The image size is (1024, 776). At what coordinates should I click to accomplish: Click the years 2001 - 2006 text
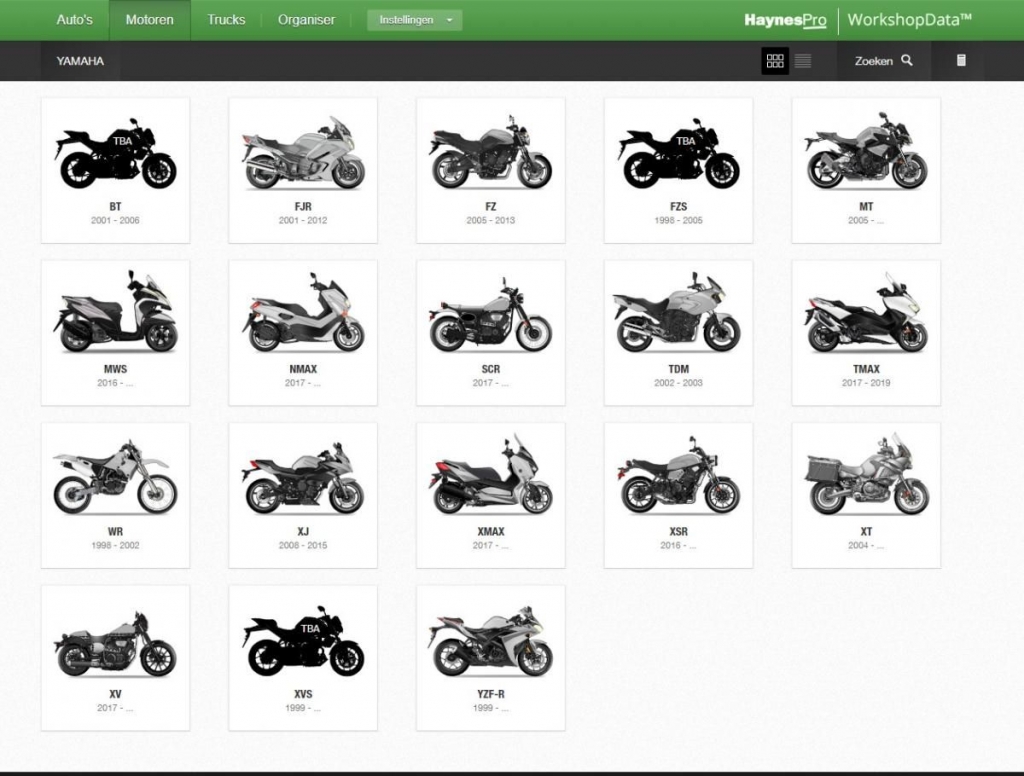coord(115,220)
